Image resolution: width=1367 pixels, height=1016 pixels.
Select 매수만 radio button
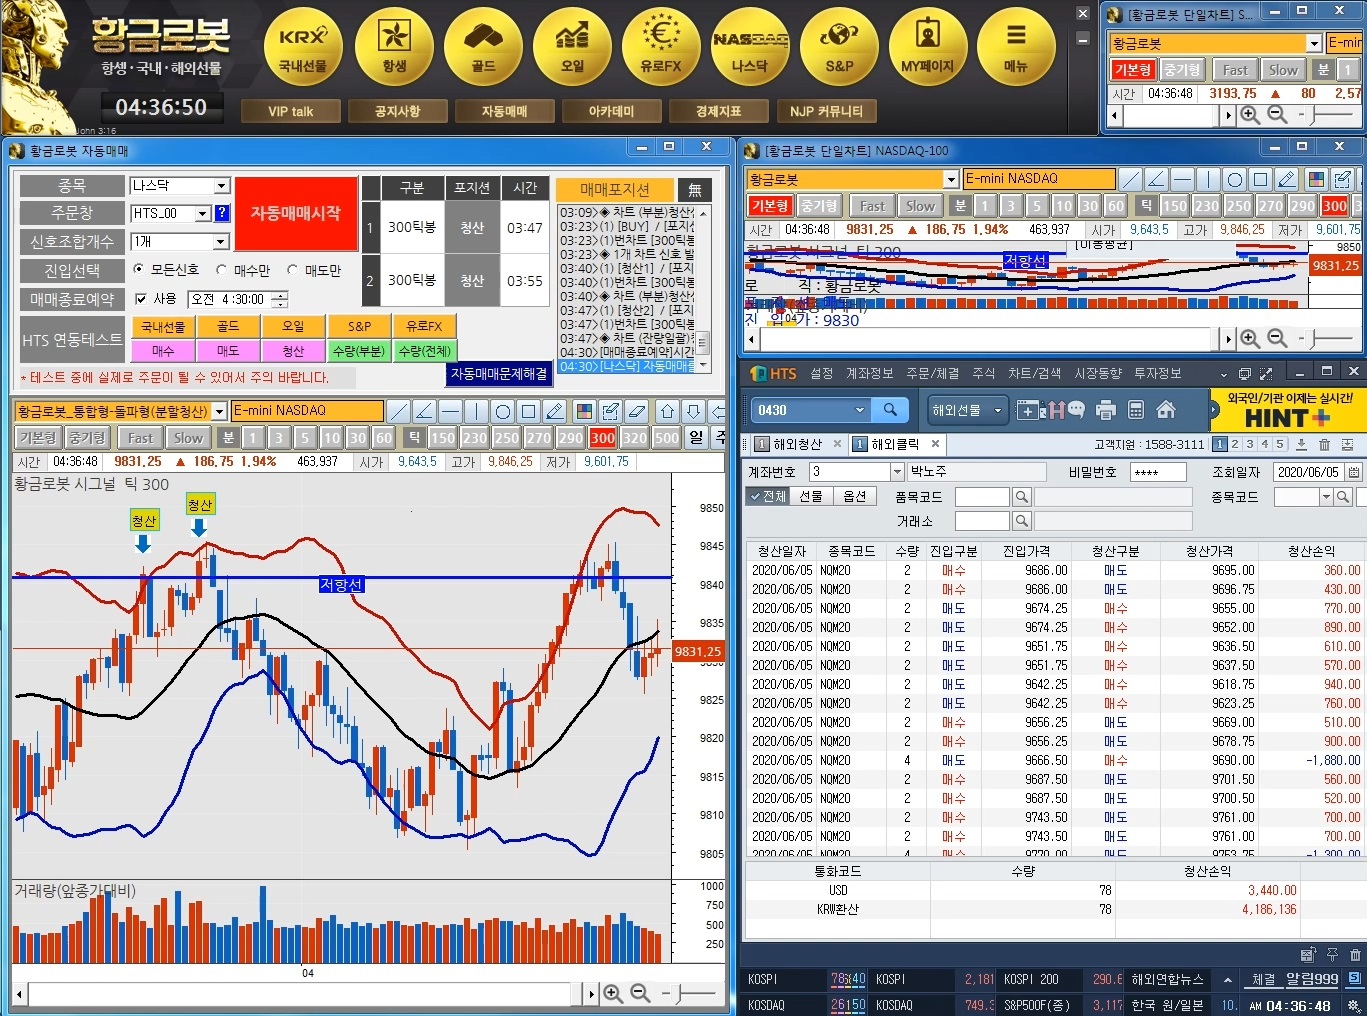(x=221, y=270)
